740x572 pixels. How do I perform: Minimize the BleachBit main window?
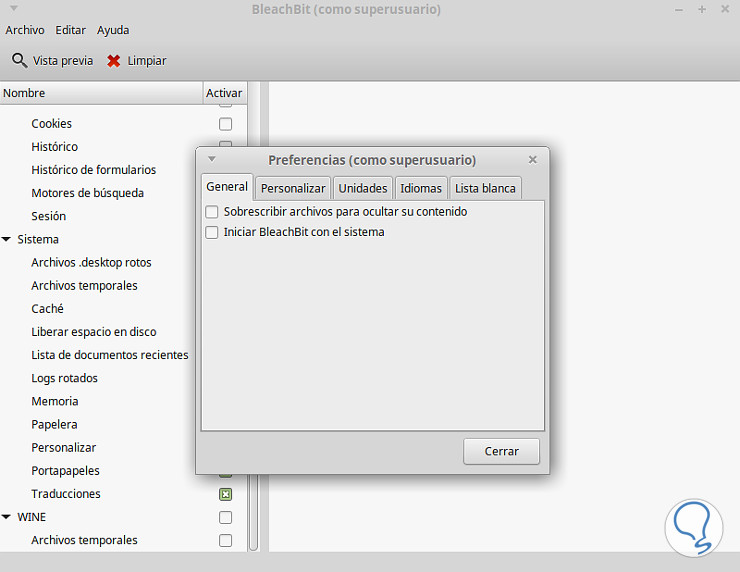tap(679, 9)
